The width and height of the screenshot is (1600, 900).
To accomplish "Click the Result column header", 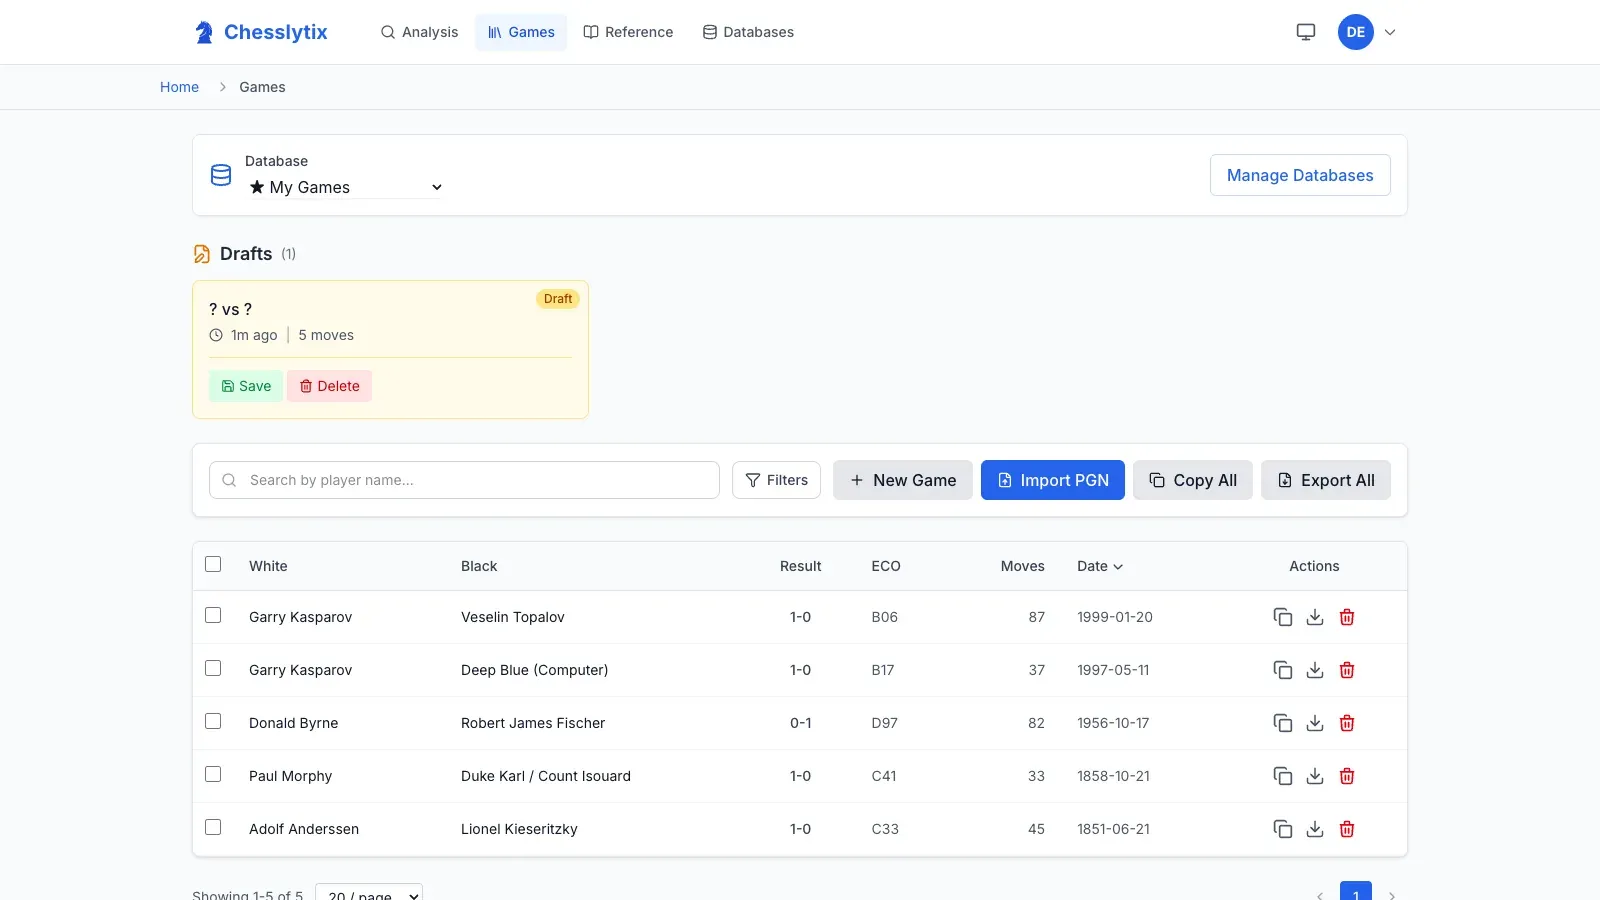I will pos(801,566).
